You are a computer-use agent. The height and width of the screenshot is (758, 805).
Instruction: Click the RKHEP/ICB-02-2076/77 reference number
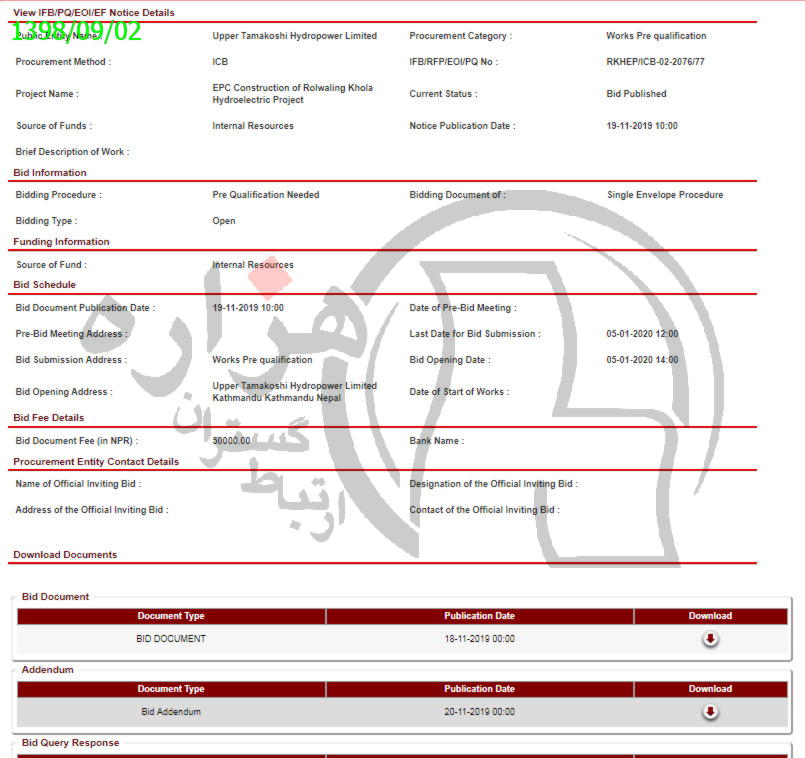click(655, 62)
